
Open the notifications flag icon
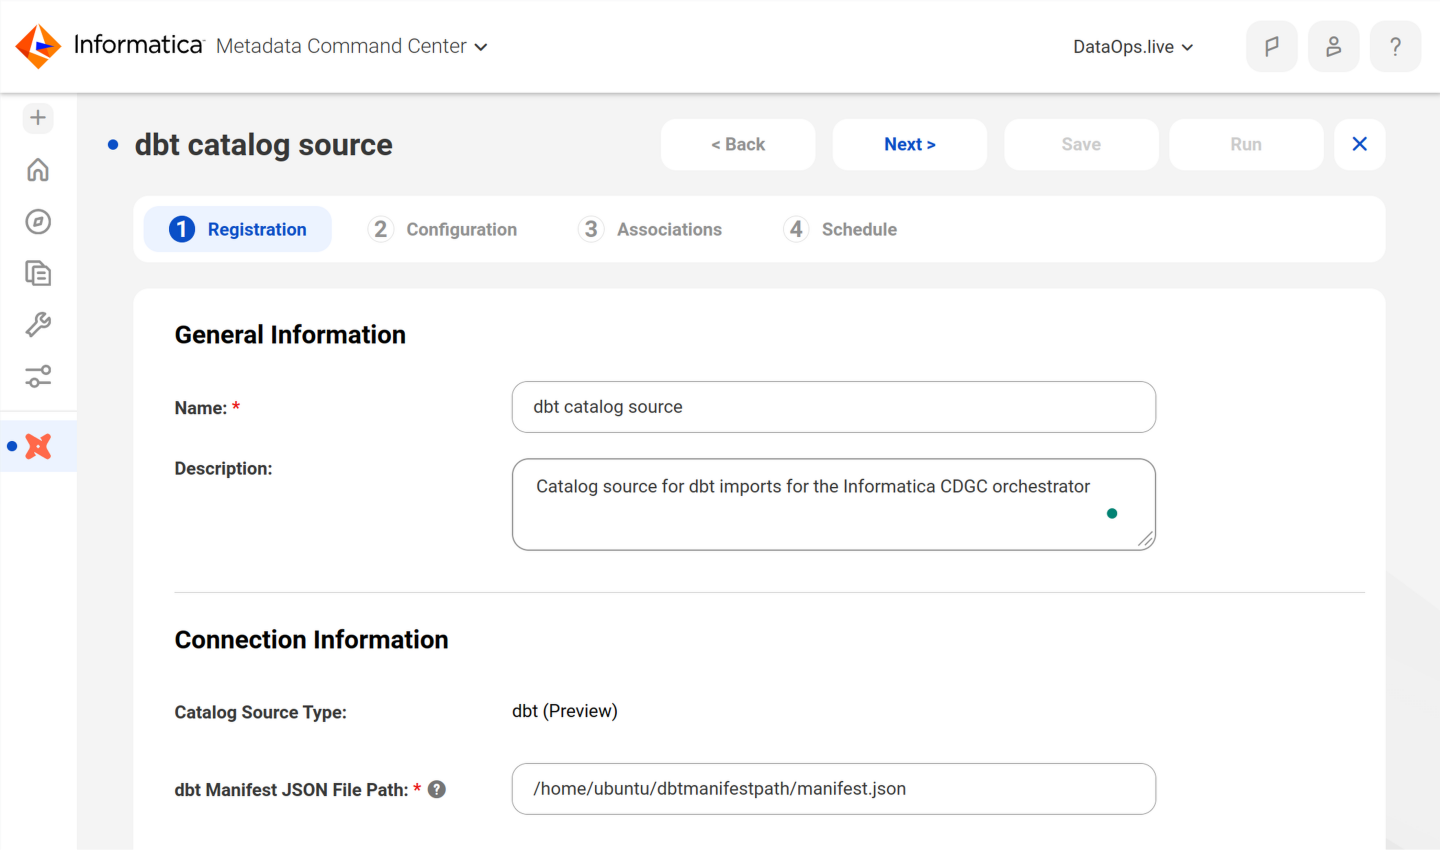pyautogui.click(x=1272, y=46)
